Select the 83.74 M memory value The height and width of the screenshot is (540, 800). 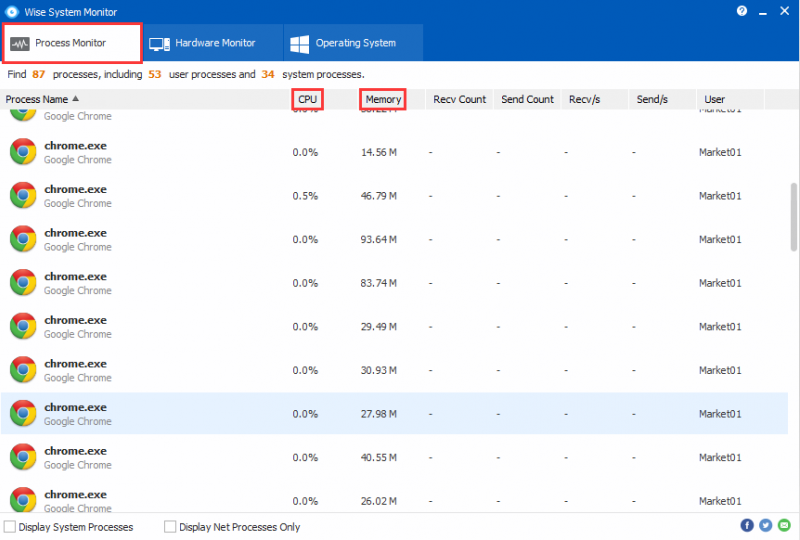tap(379, 283)
